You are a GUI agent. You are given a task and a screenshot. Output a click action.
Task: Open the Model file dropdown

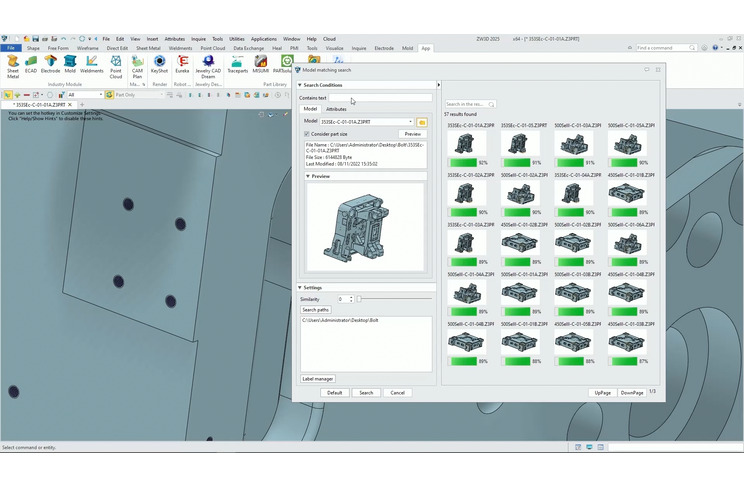click(410, 122)
